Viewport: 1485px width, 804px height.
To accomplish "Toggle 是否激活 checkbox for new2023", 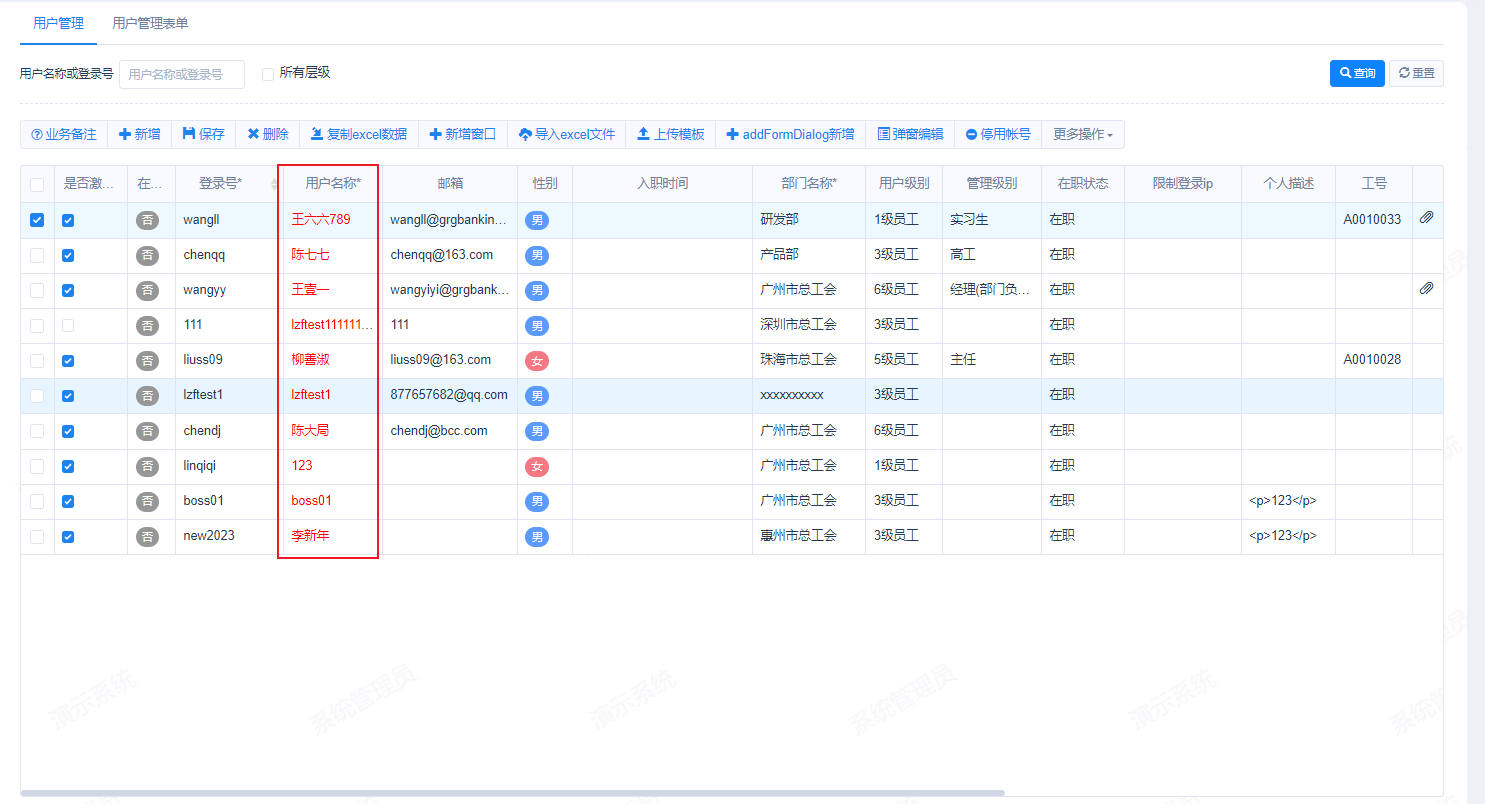I will 68,536.
